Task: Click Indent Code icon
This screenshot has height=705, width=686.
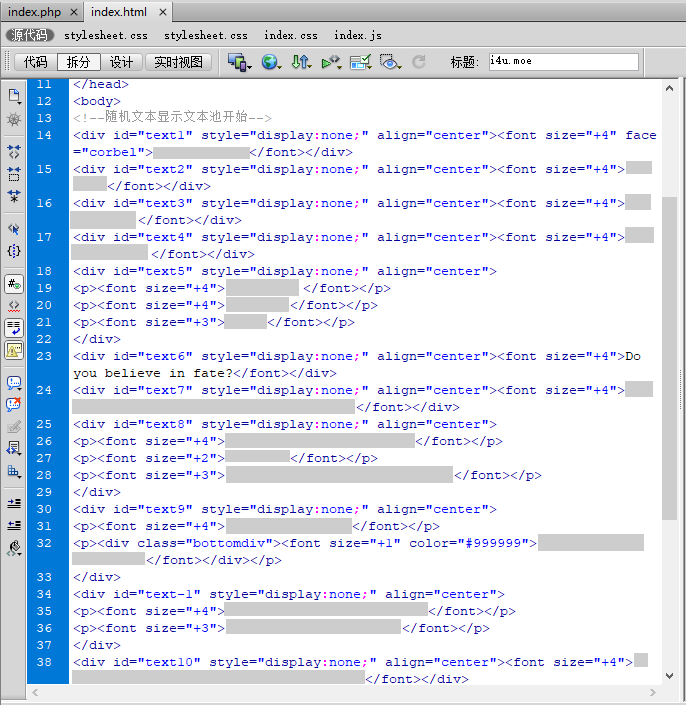Action: click(14, 503)
